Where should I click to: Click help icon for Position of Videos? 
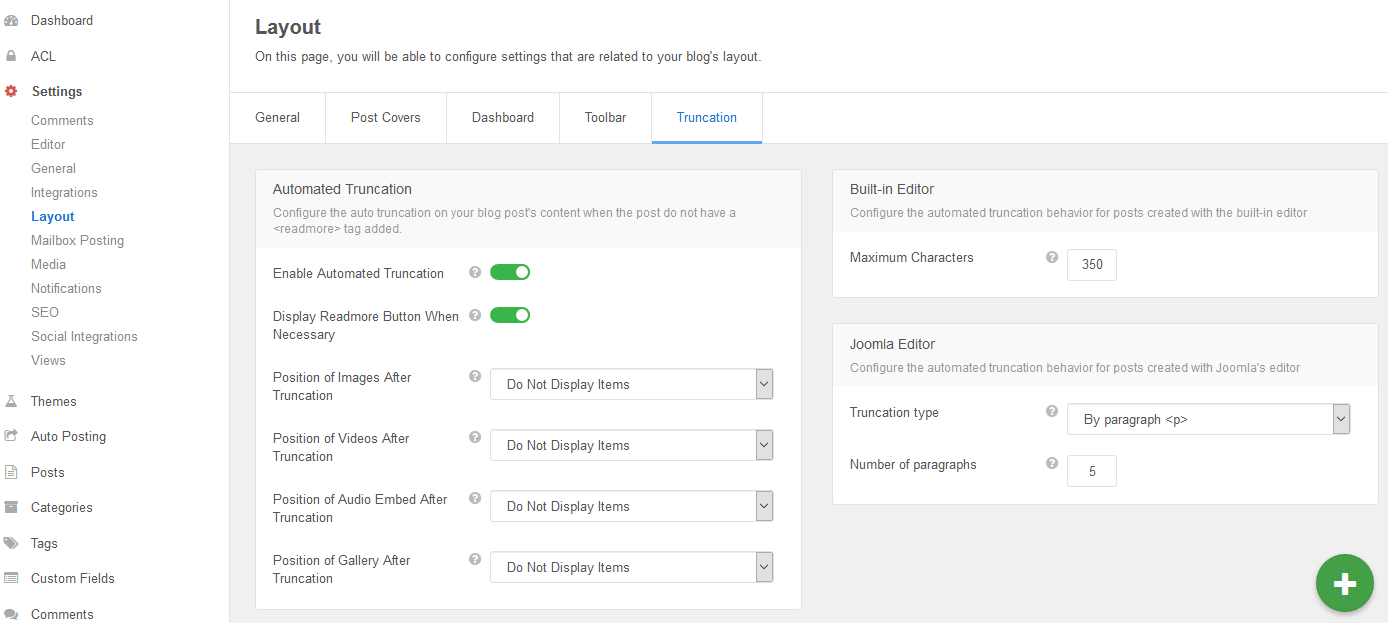[475, 437]
